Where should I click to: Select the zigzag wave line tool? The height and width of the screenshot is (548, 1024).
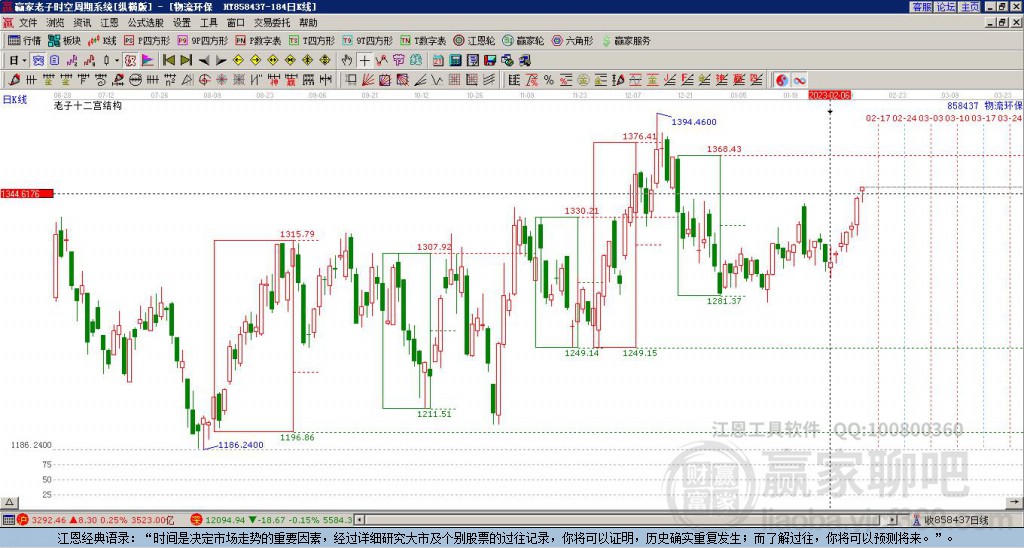(x=437, y=80)
